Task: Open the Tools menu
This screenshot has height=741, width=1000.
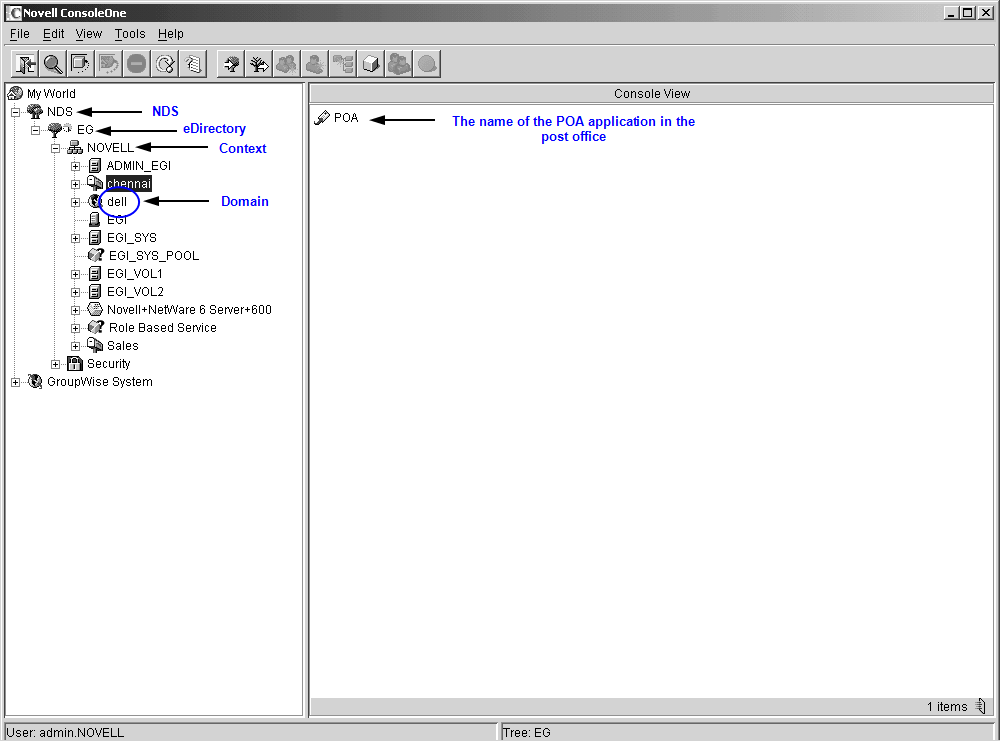Action: coord(130,34)
